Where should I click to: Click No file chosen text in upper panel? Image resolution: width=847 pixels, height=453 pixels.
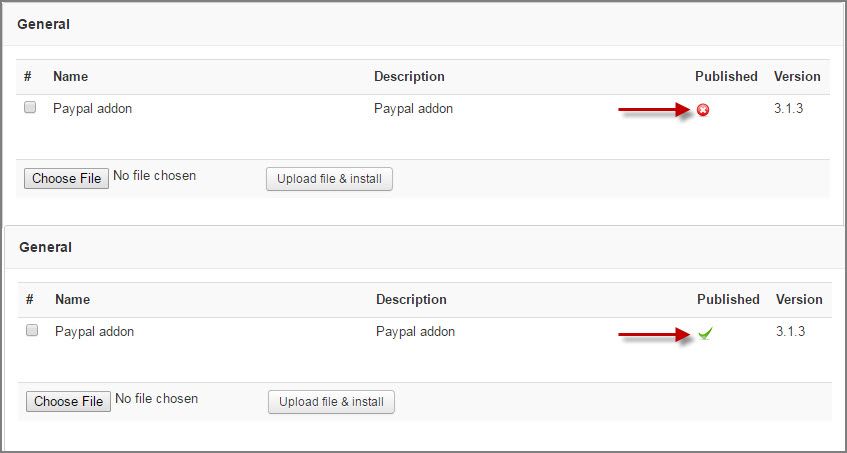click(154, 176)
